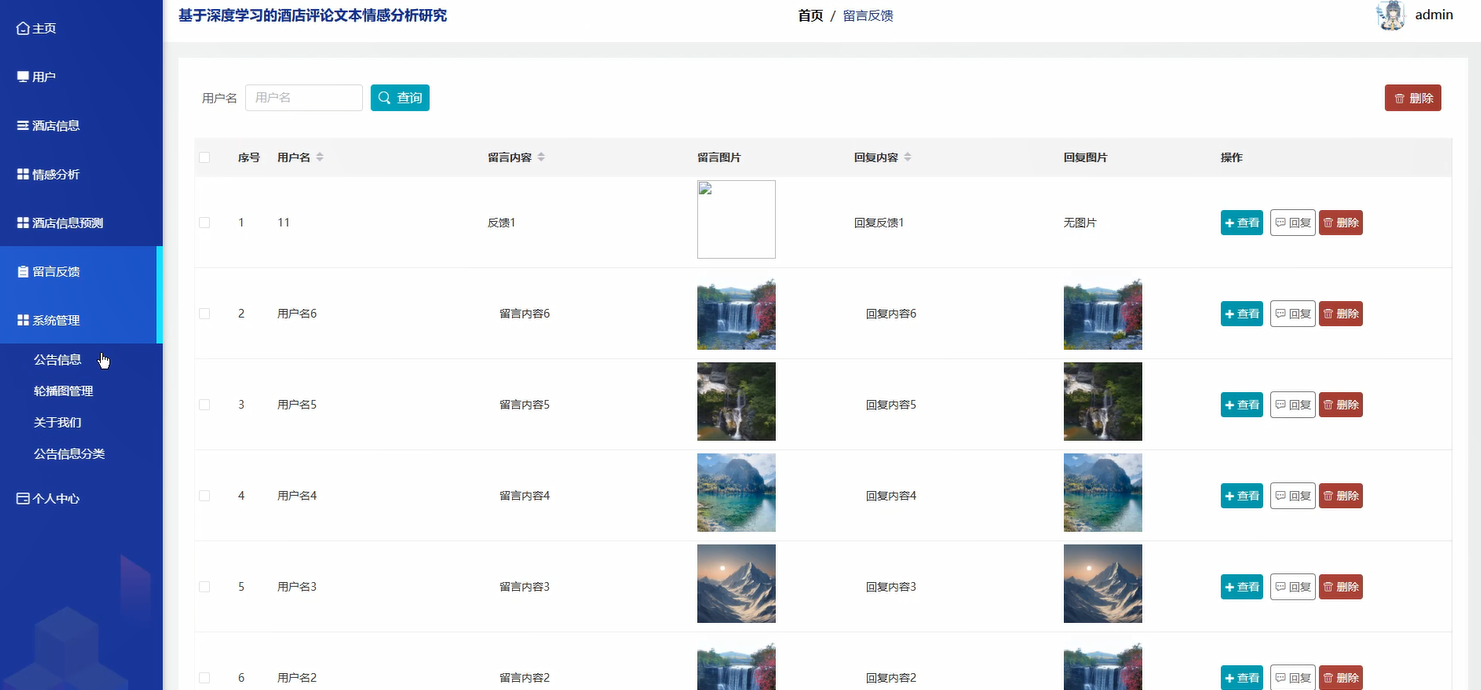1481x690 pixels.
Task: Open the admin user dropdown
Action: (1434, 15)
